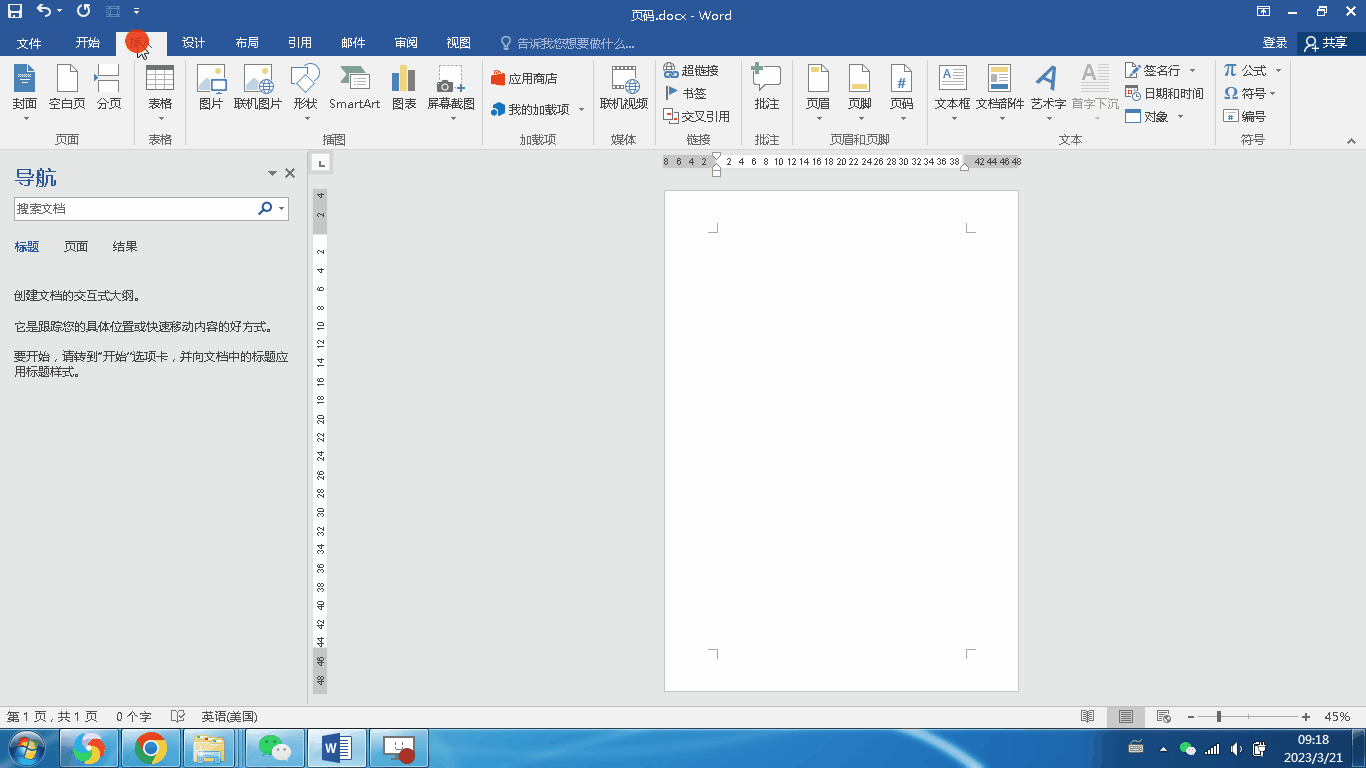Open the search options dropdown in navigation pane
This screenshot has width=1366, height=768.
click(x=283, y=209)
